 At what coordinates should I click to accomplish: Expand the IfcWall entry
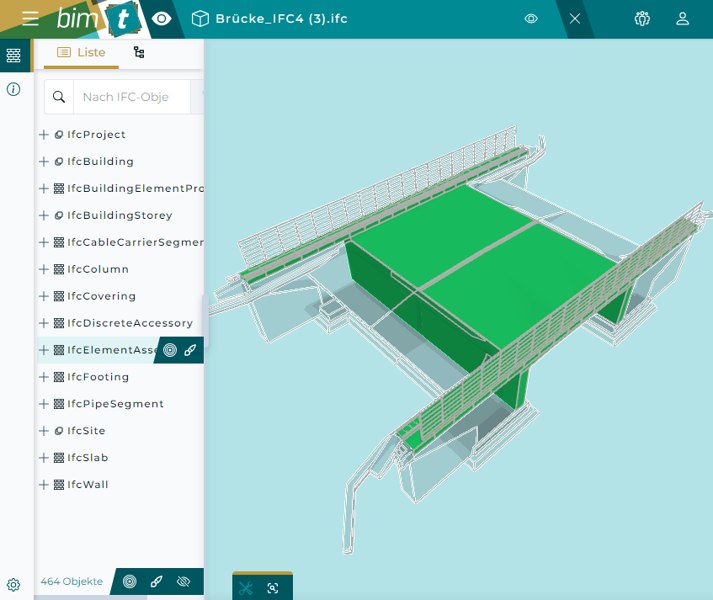coord(44,484)
